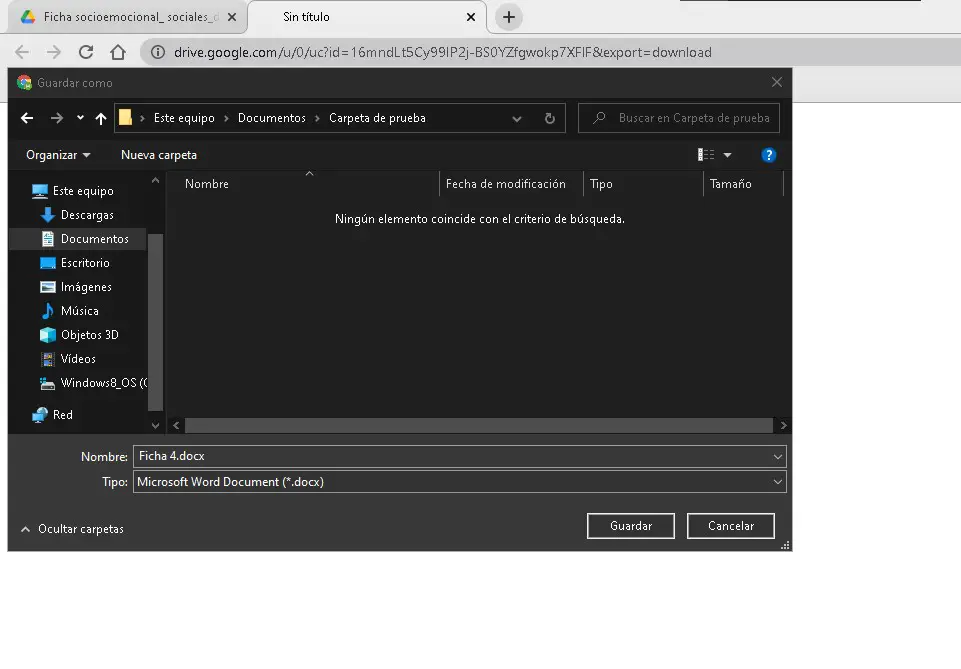
Task: Click the back arrow in Save dialog
Action: 27,118
